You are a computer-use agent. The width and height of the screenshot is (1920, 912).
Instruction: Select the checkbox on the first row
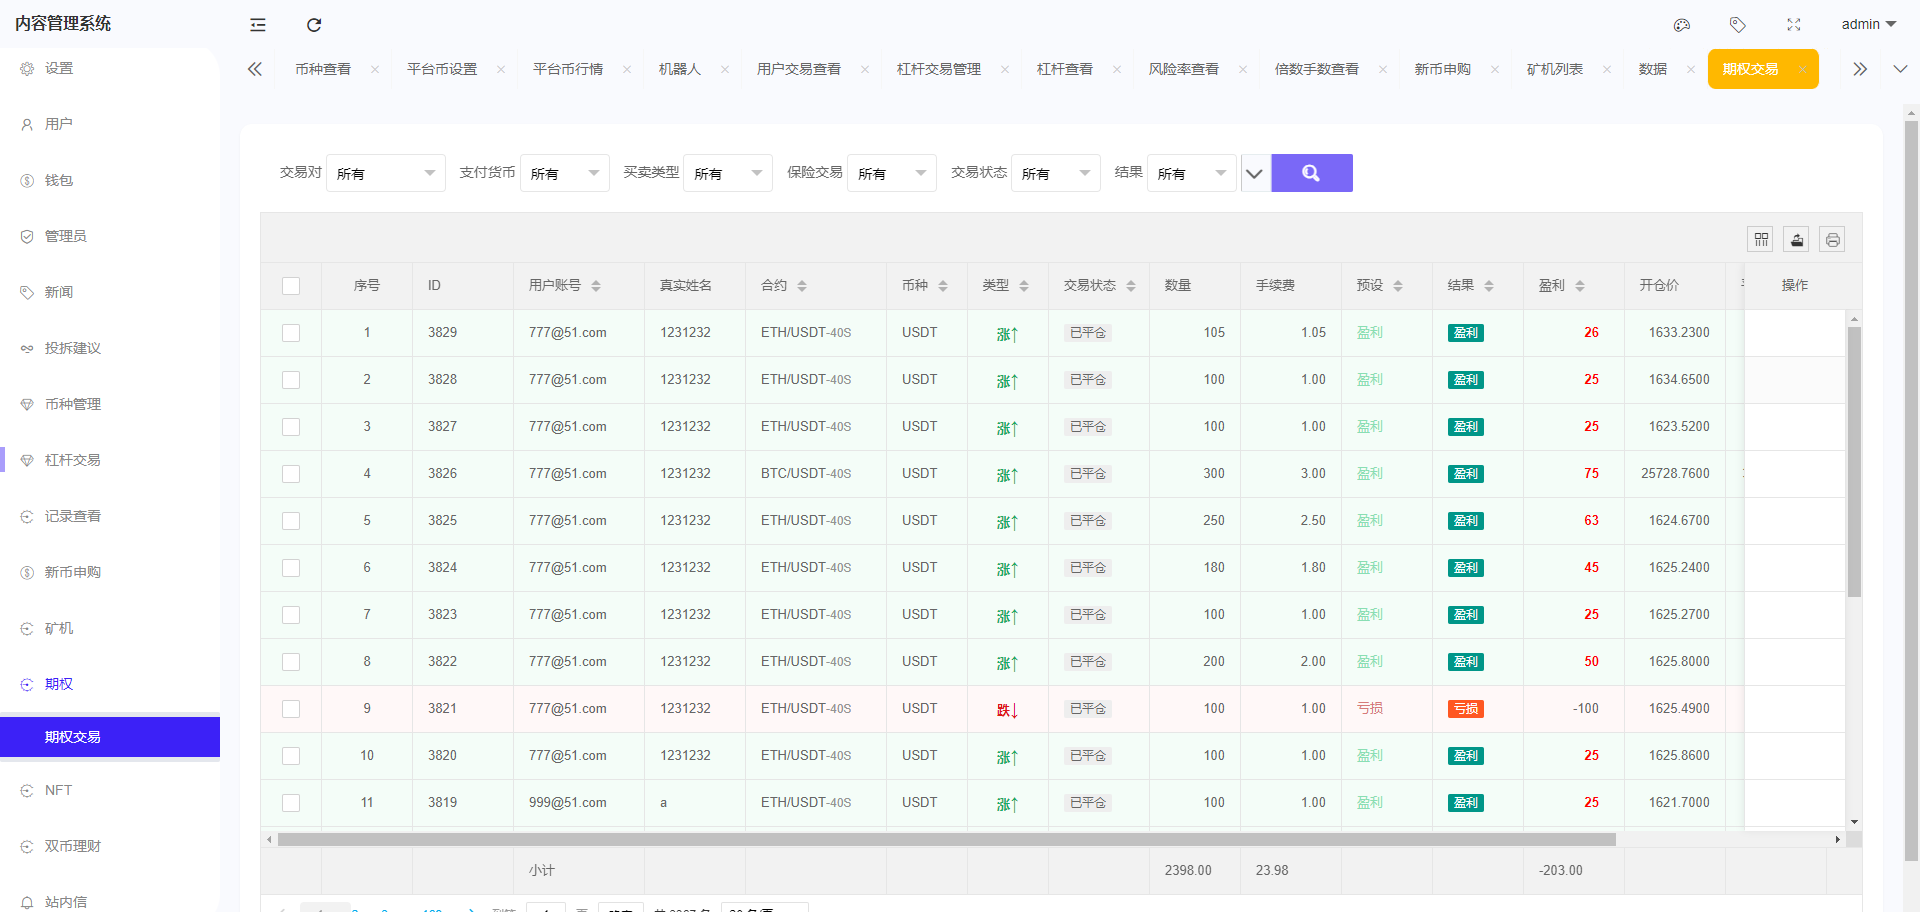(x=291, y=332)
